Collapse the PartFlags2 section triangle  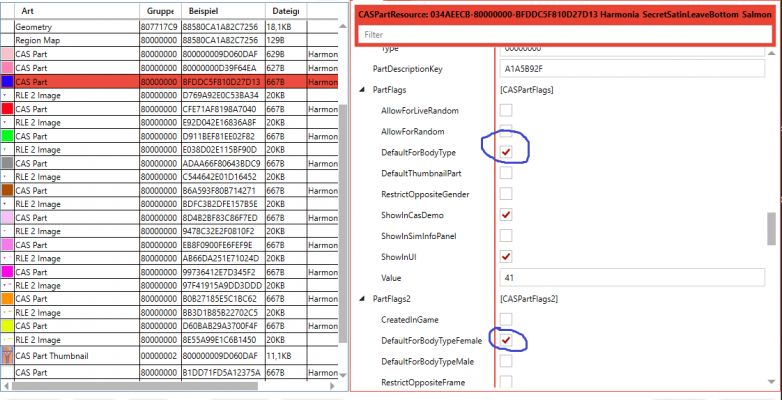point(362,299)
